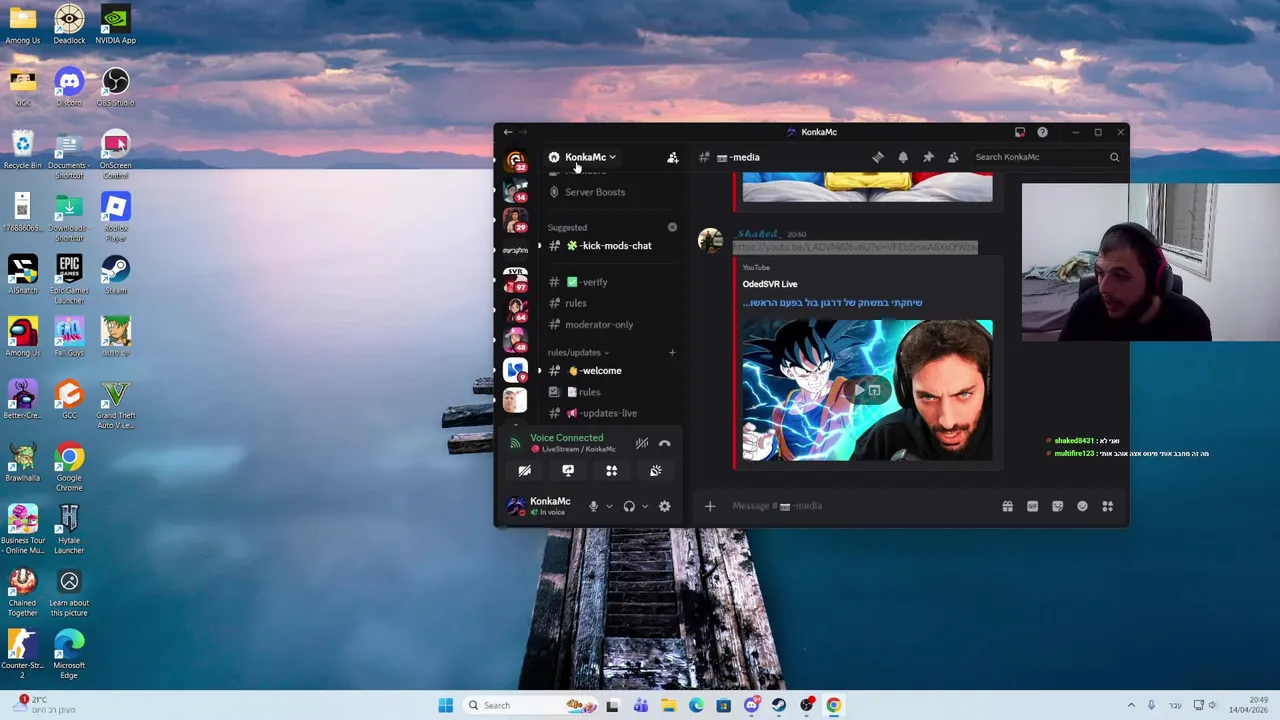Send a gift with the gift icon
The width and height of the screenshot is (1280, 720).
[1008, 506]
